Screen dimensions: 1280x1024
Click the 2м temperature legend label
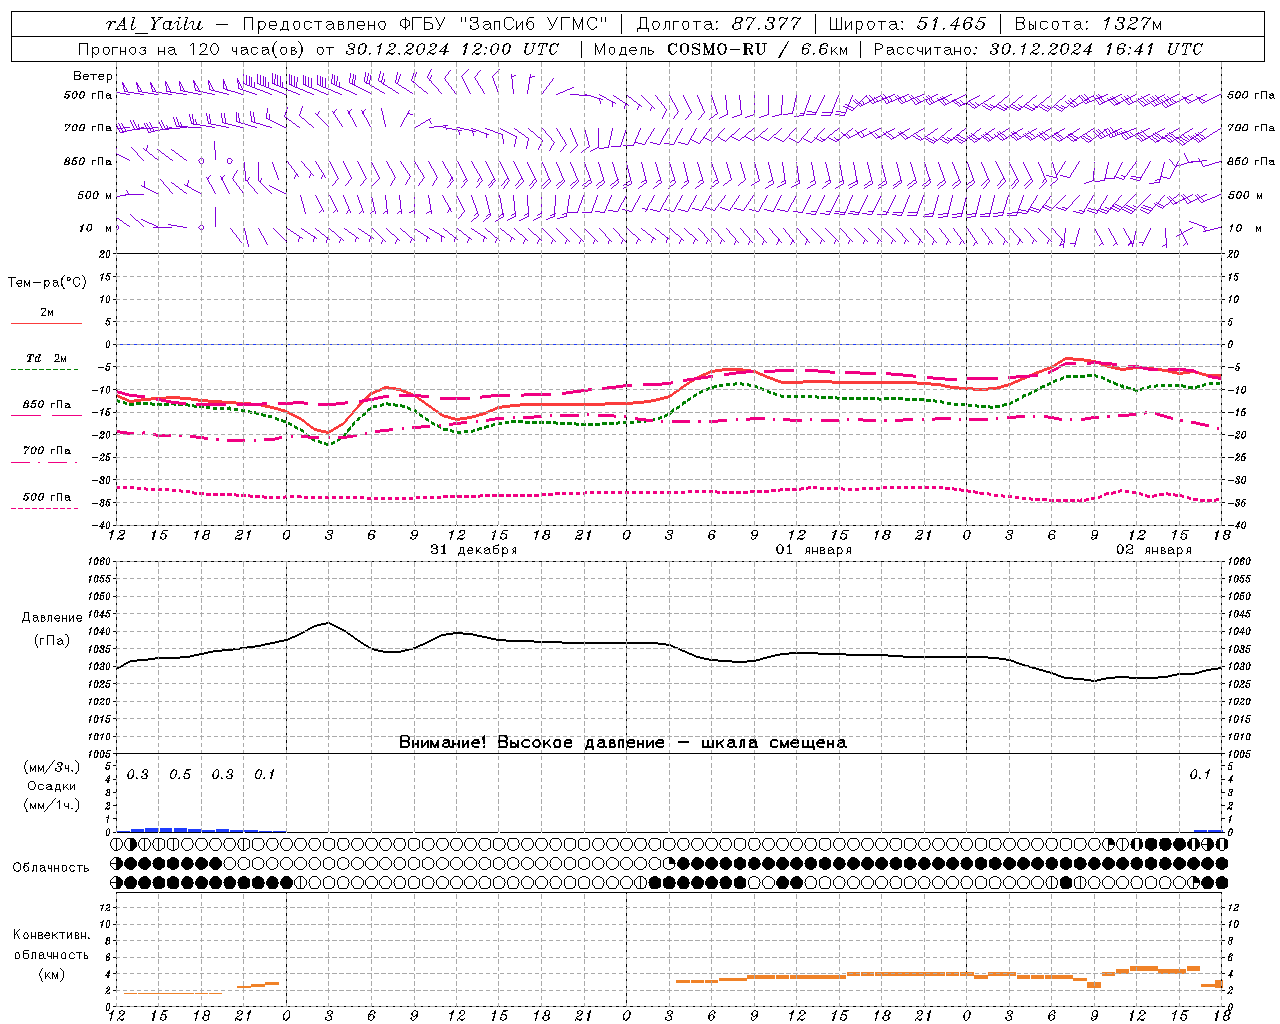[46, 312]
